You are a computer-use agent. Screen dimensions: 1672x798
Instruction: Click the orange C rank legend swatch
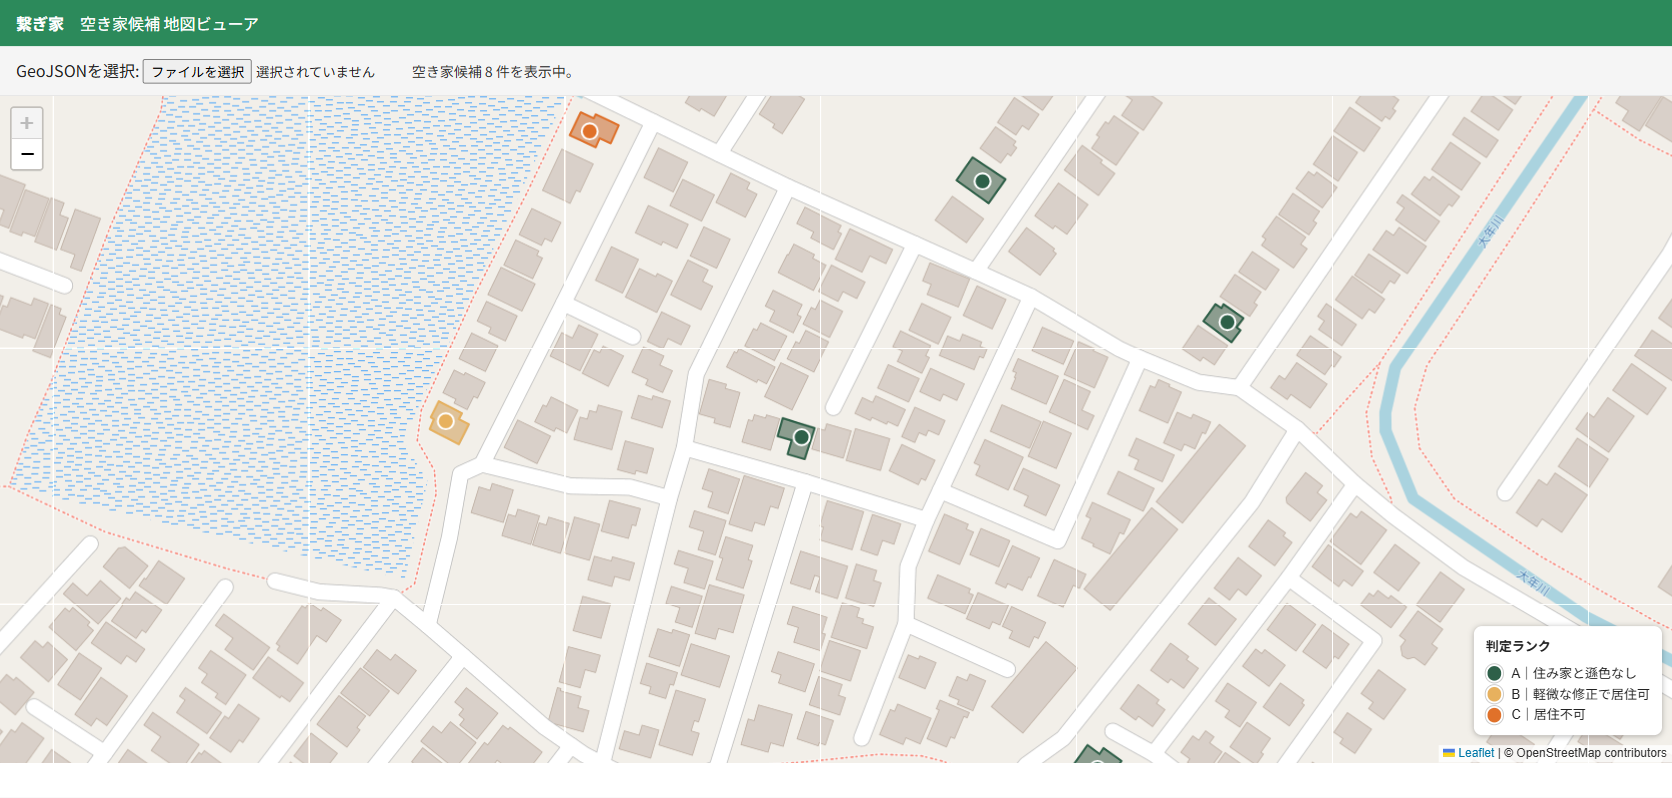(x=1494, y=715)
